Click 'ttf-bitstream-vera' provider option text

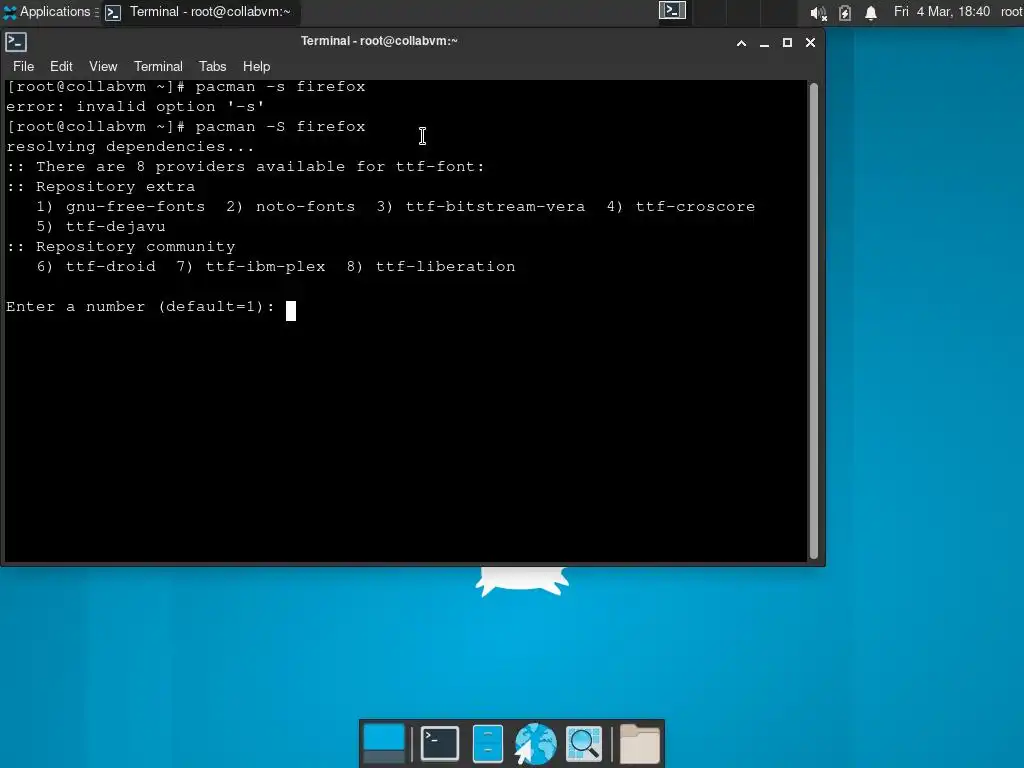point(495,206)
